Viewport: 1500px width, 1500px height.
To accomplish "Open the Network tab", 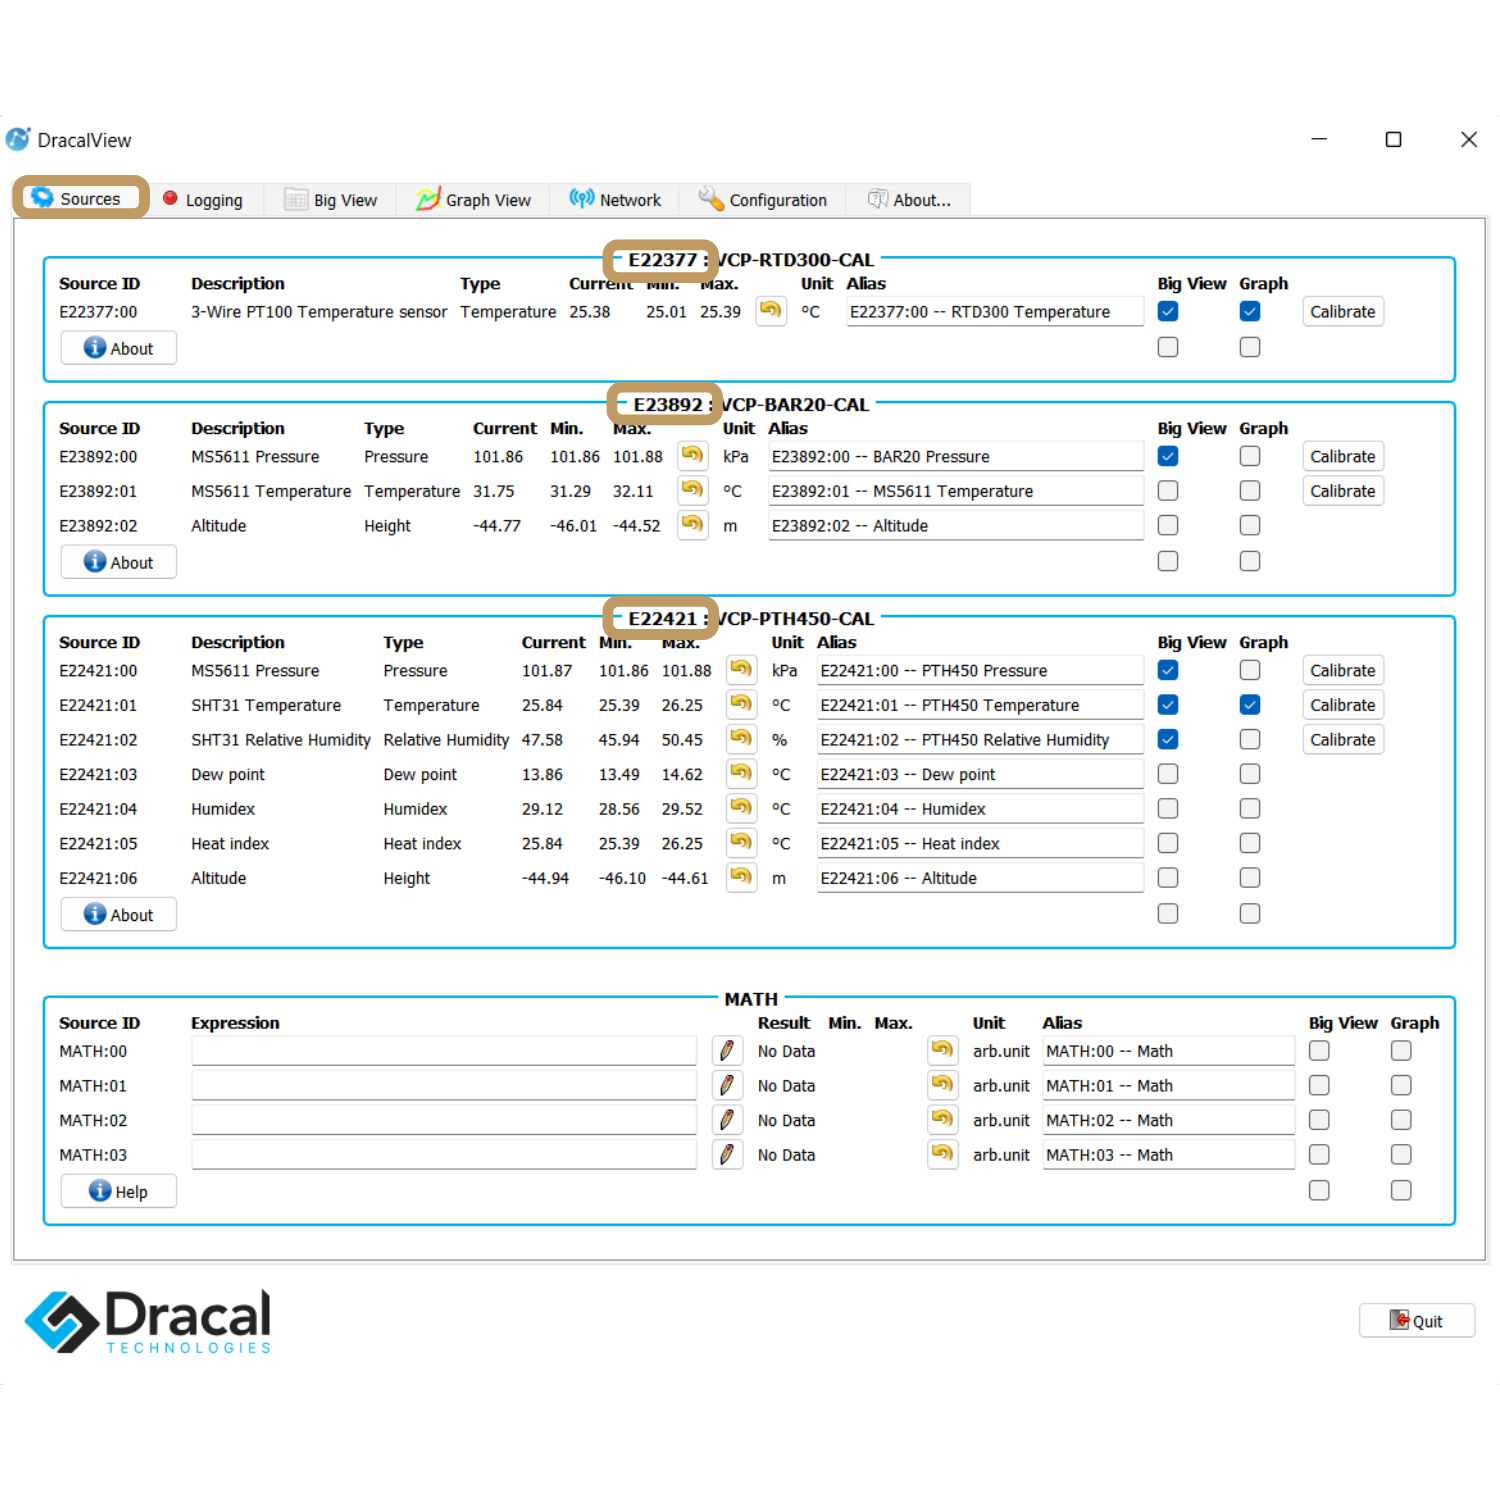I will click(x=615, y=200).
